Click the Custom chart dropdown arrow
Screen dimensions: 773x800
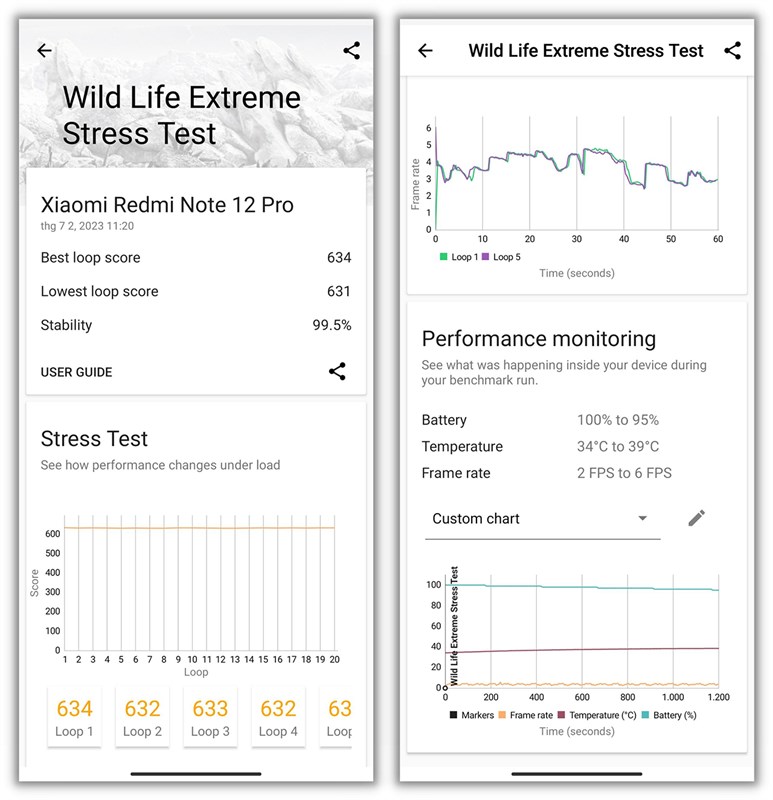pos(642,518)
